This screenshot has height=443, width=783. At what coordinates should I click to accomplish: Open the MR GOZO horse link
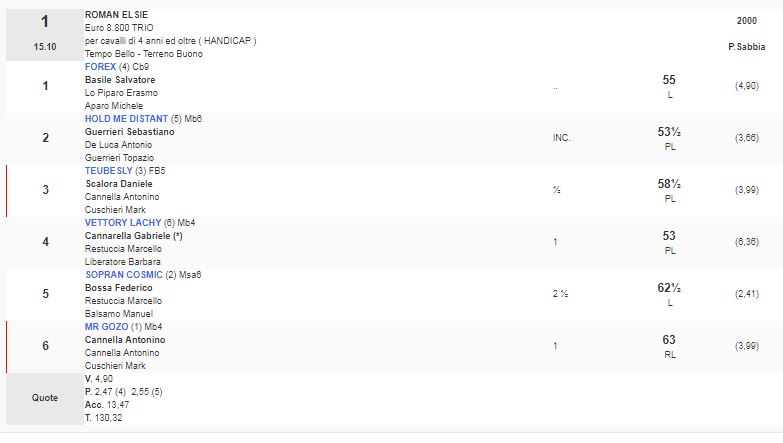106,326
